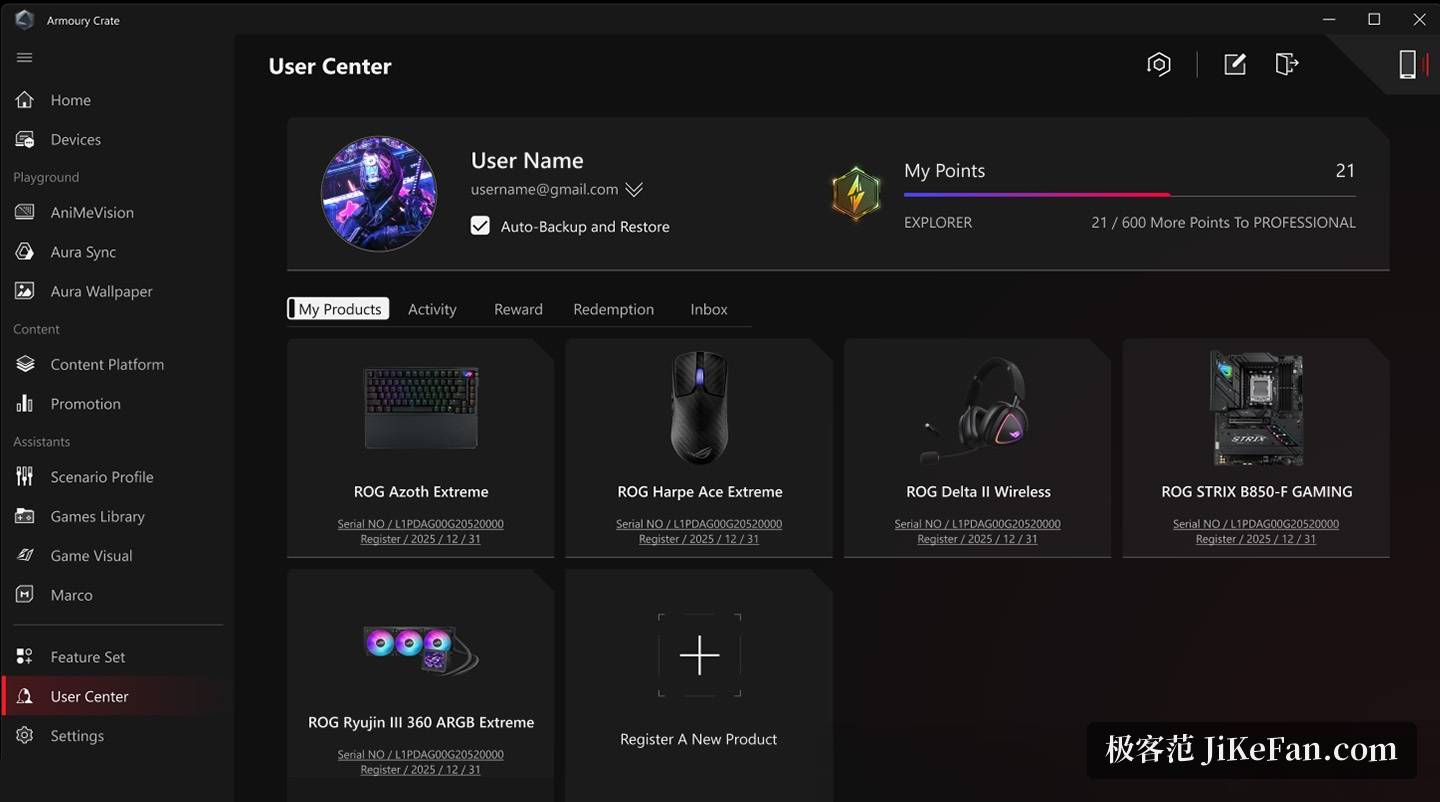Toggle the hamburger navigation menu
The image size is (1440, 802).
pyautogui.click(x=25, y=57)
